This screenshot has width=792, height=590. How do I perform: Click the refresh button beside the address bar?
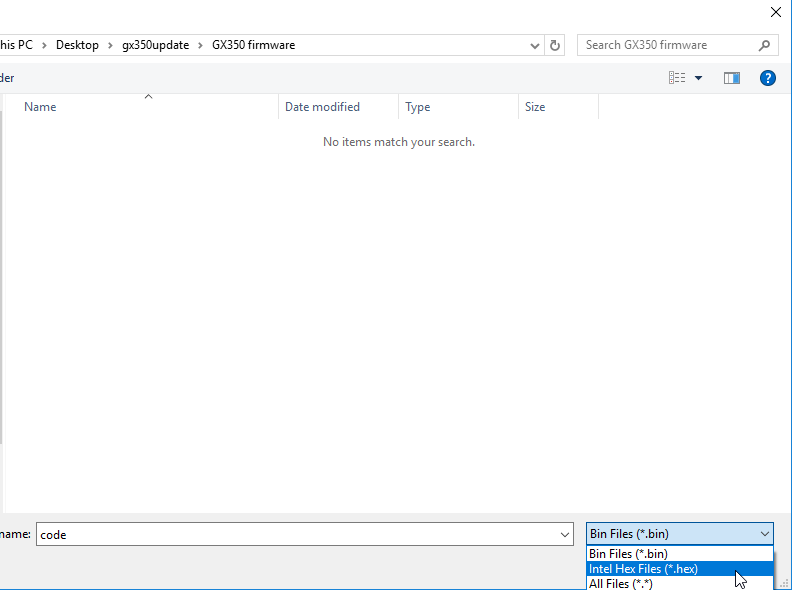point(555,45)
